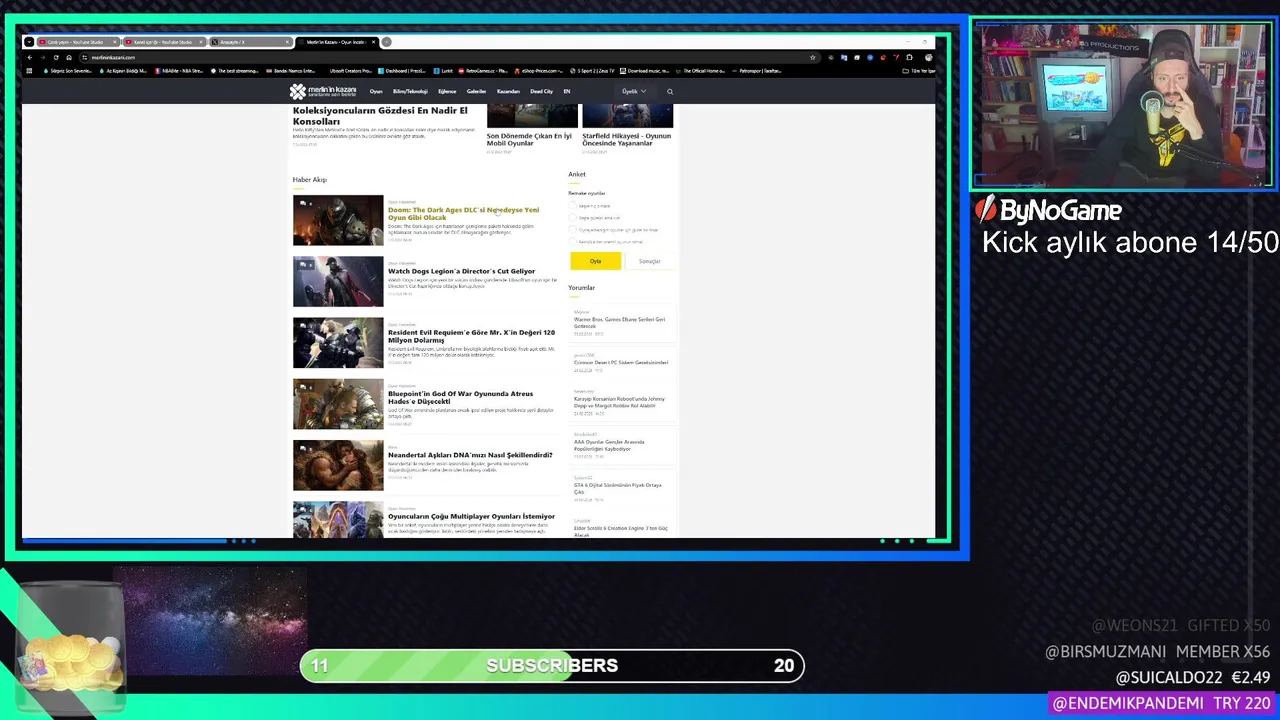Open the Download music bookmark

tap(645, 71)
